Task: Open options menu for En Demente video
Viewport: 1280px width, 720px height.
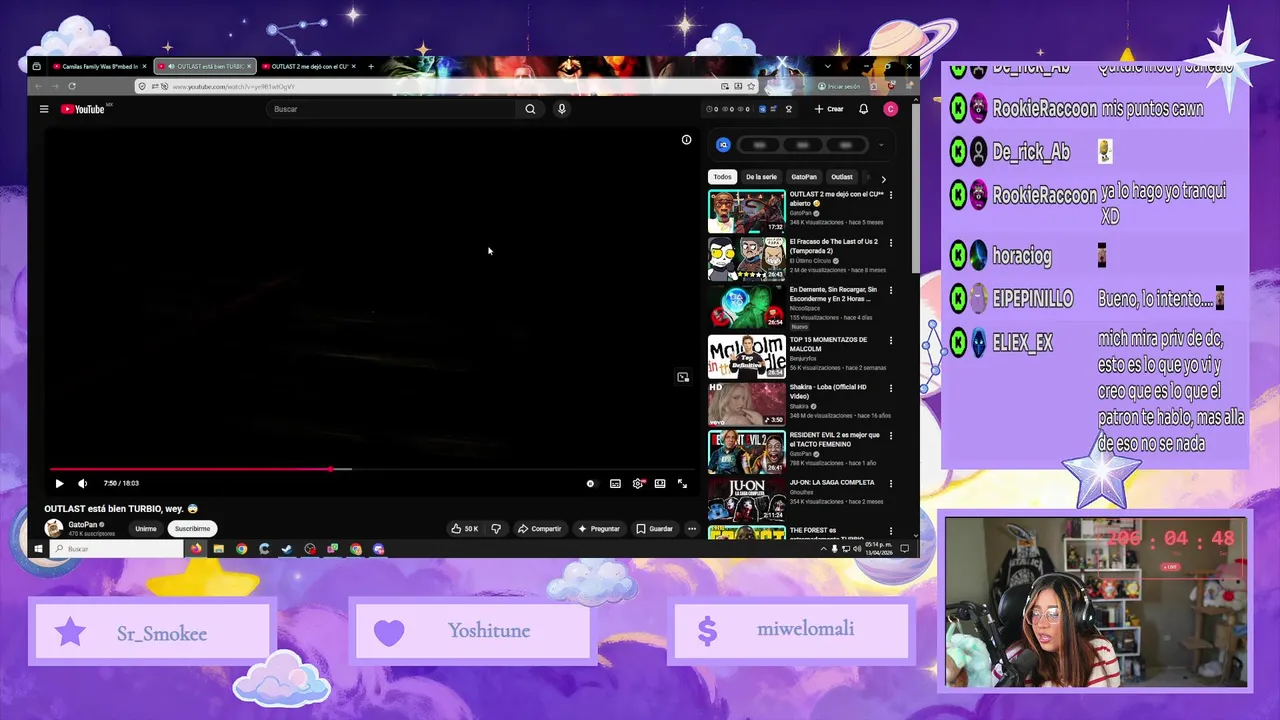Action: [x=891, y=291]
